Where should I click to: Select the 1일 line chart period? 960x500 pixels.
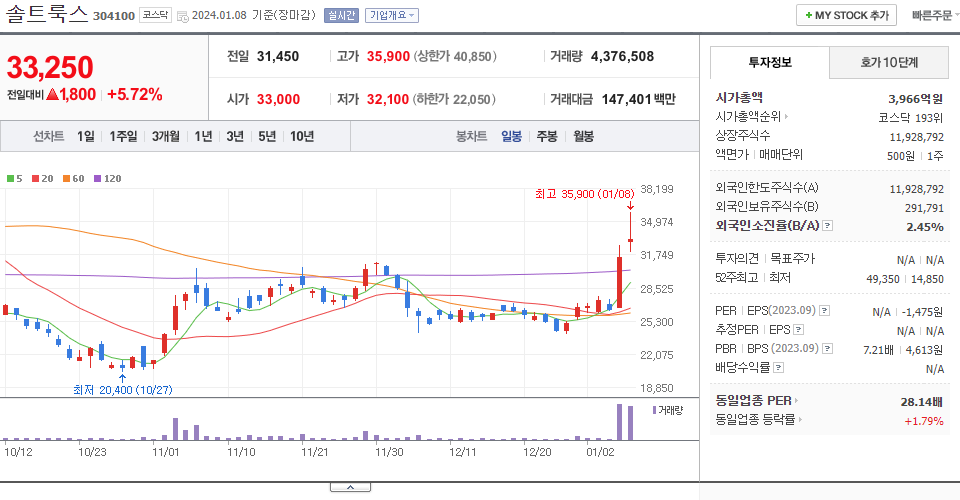click(x=86, y=136)
